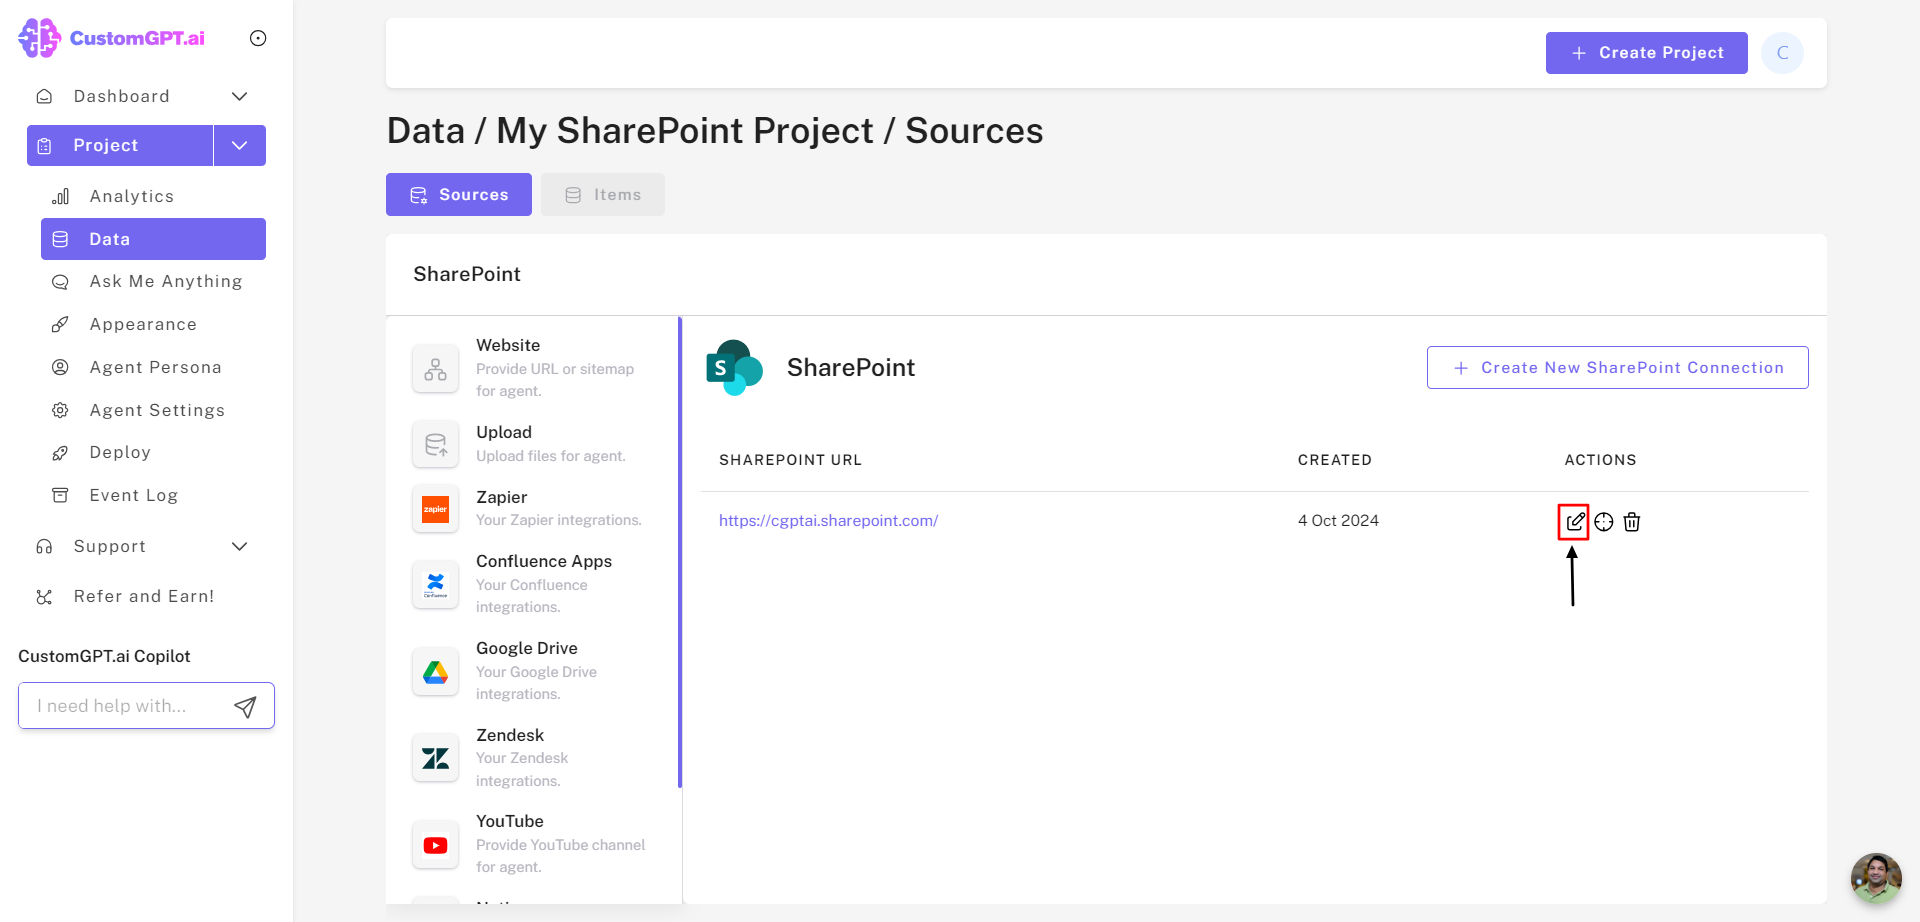Click the Support headset icon

coord(44,546)
